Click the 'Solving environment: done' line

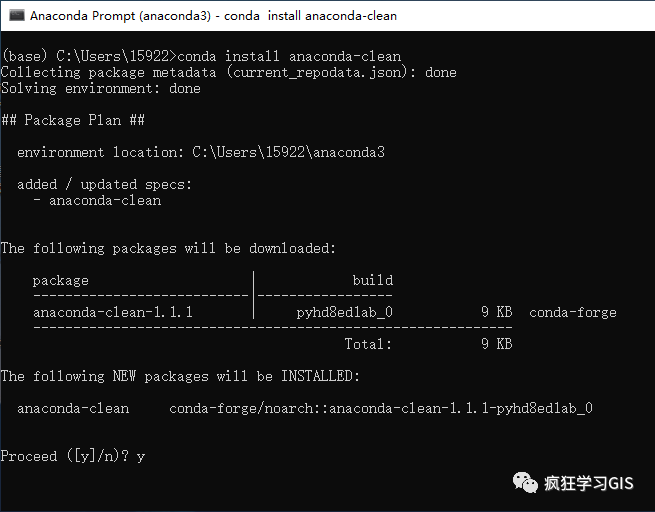point(101,88)
